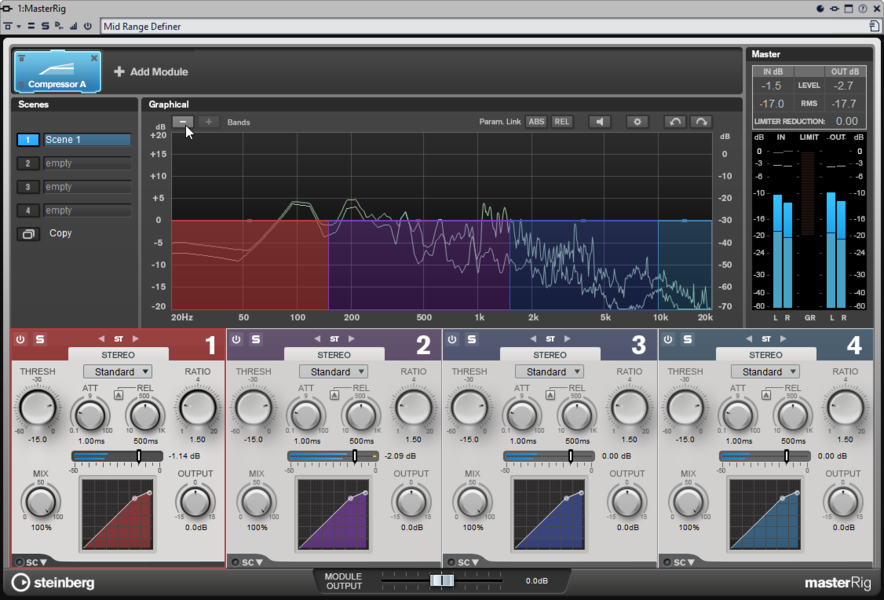Open band 4 Standard mode dropdown

point(766,372)
